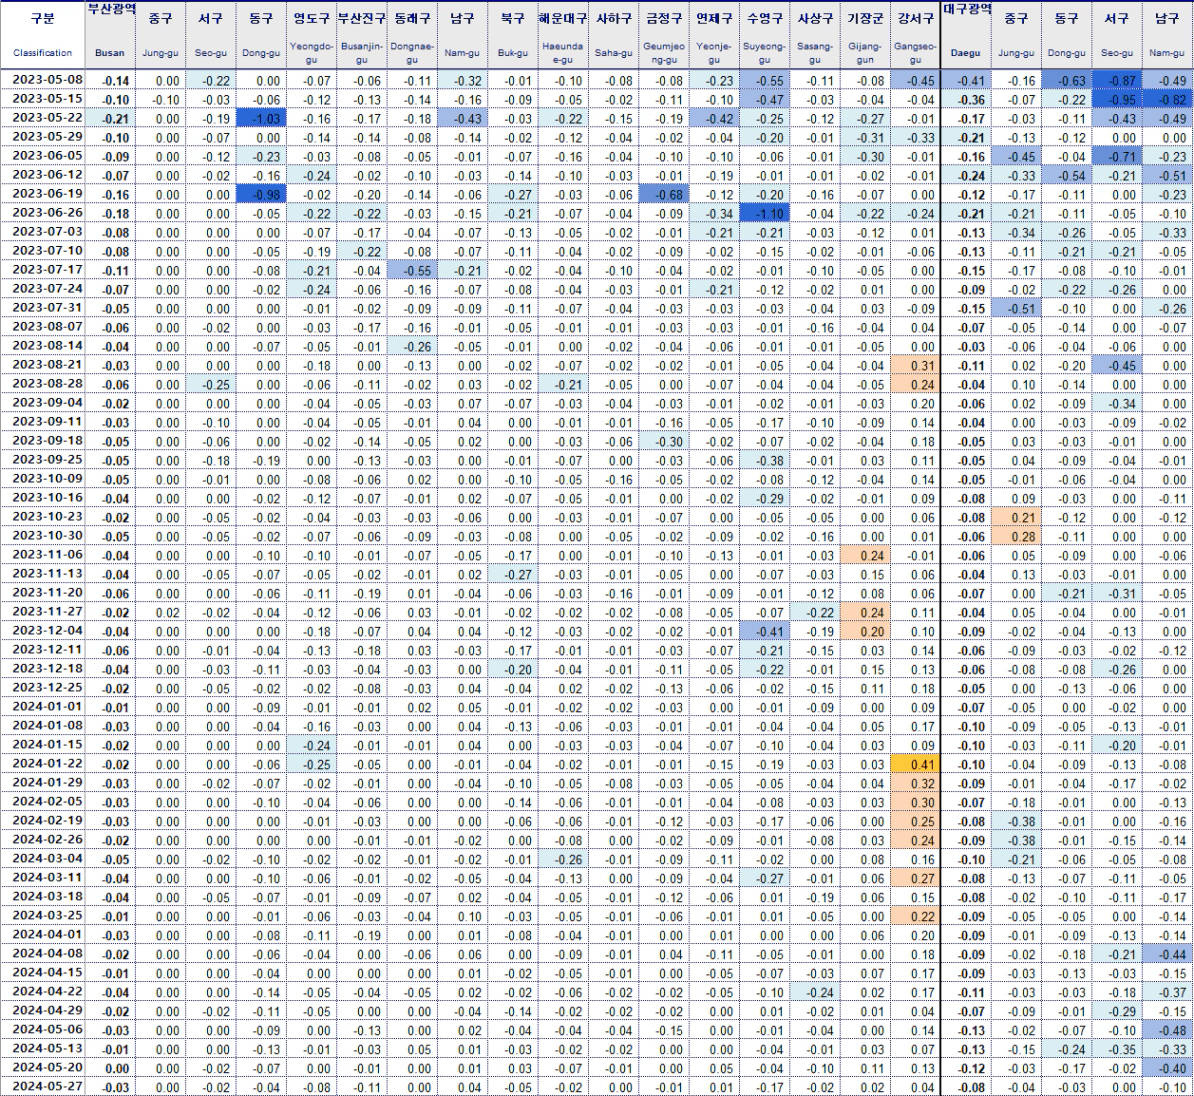Click the orange 0.31 cell in 2023-08-21 row
1194x1096 pixels.
tap(915, 365)
